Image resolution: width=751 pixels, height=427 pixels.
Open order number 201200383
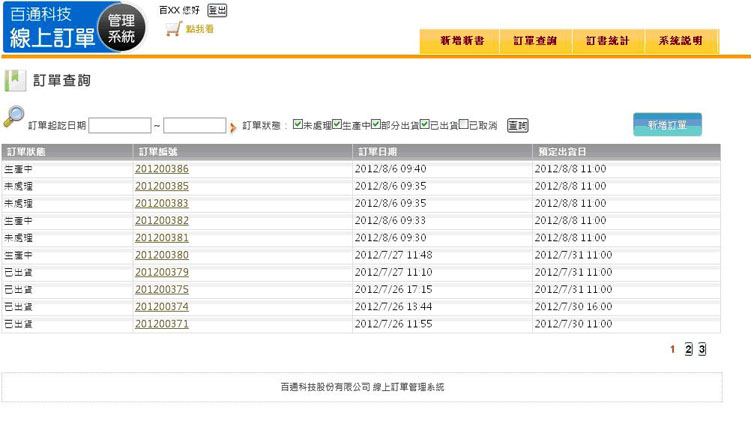pyautogui.click(x=162, y=203)
